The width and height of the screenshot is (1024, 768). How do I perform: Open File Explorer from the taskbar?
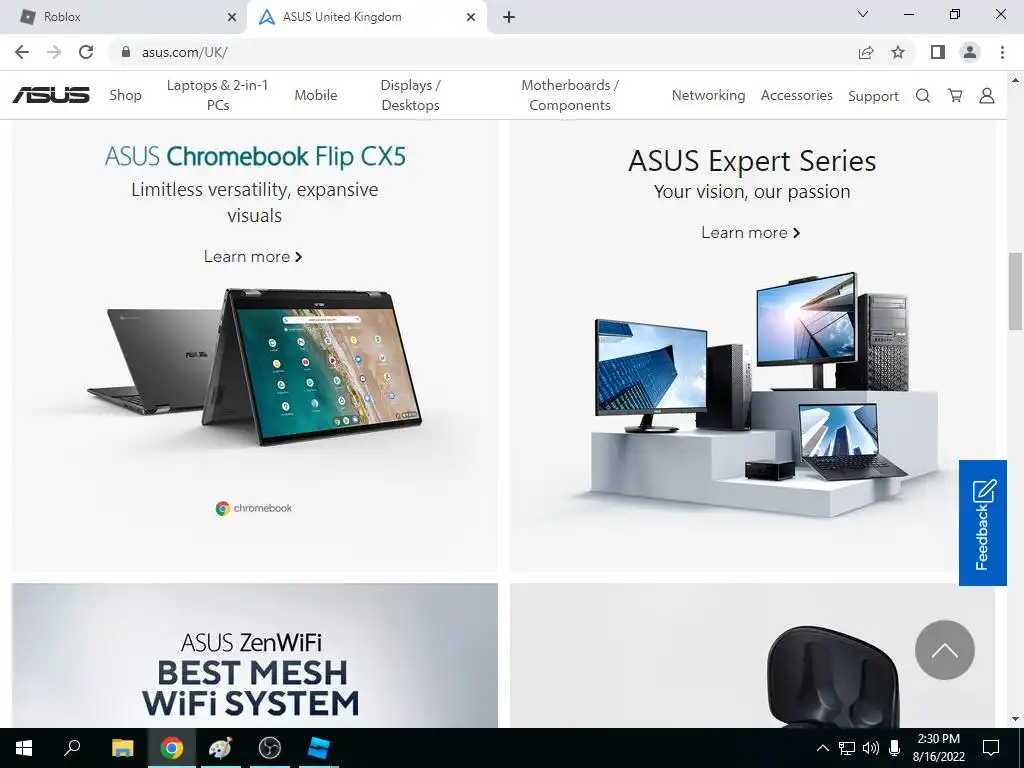(x=122, y=748)
